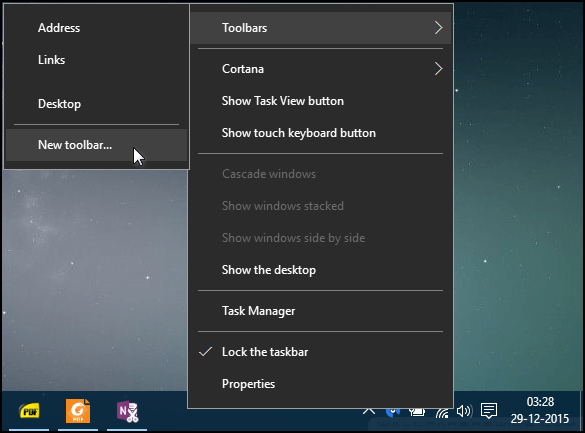Viewport: 585px width, 433px height.
Task: Click the clock showing 03:28
Action: tap(540, 402)
